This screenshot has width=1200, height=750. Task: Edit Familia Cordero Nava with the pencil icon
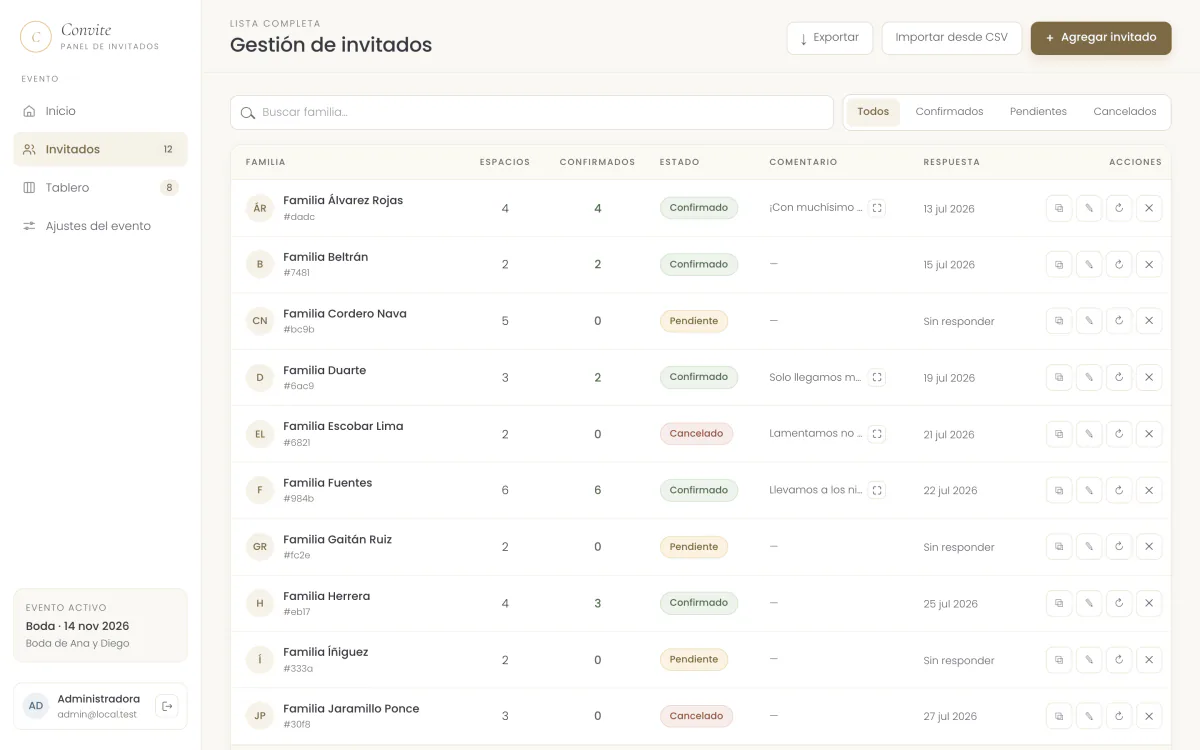tap(1089, 321)
